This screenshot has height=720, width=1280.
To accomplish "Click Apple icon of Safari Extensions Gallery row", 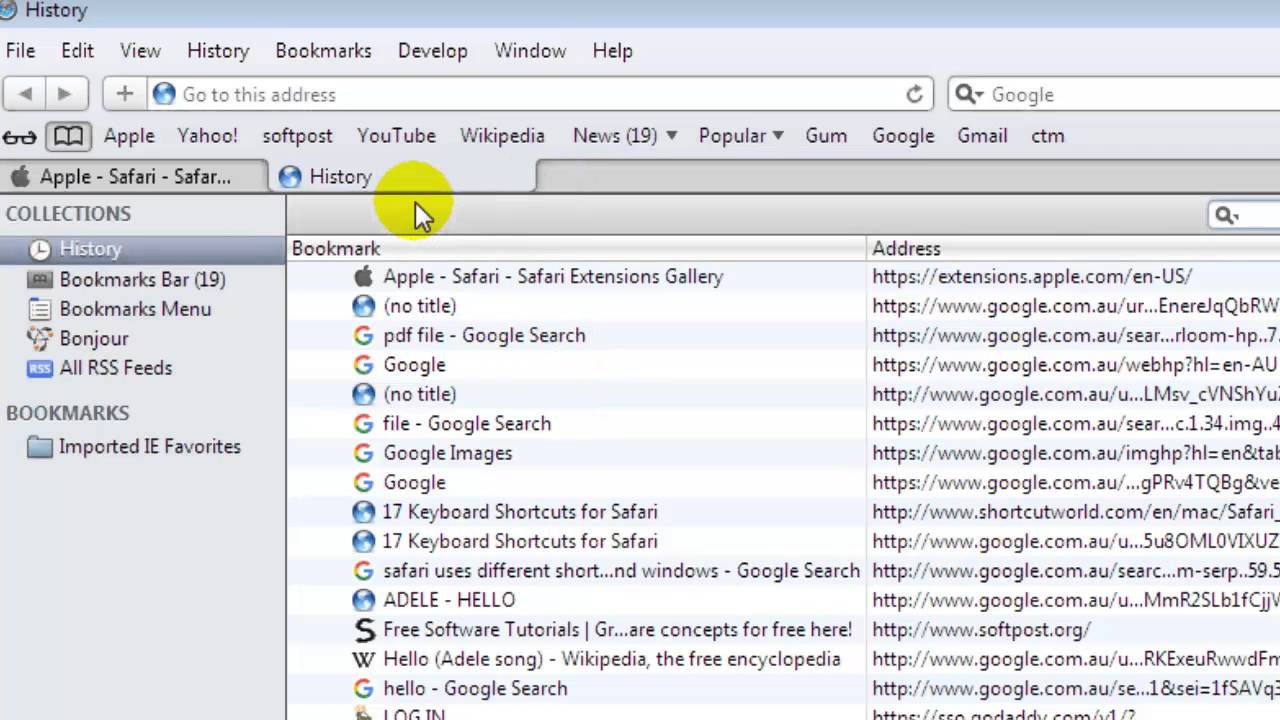I will (363, 276).
